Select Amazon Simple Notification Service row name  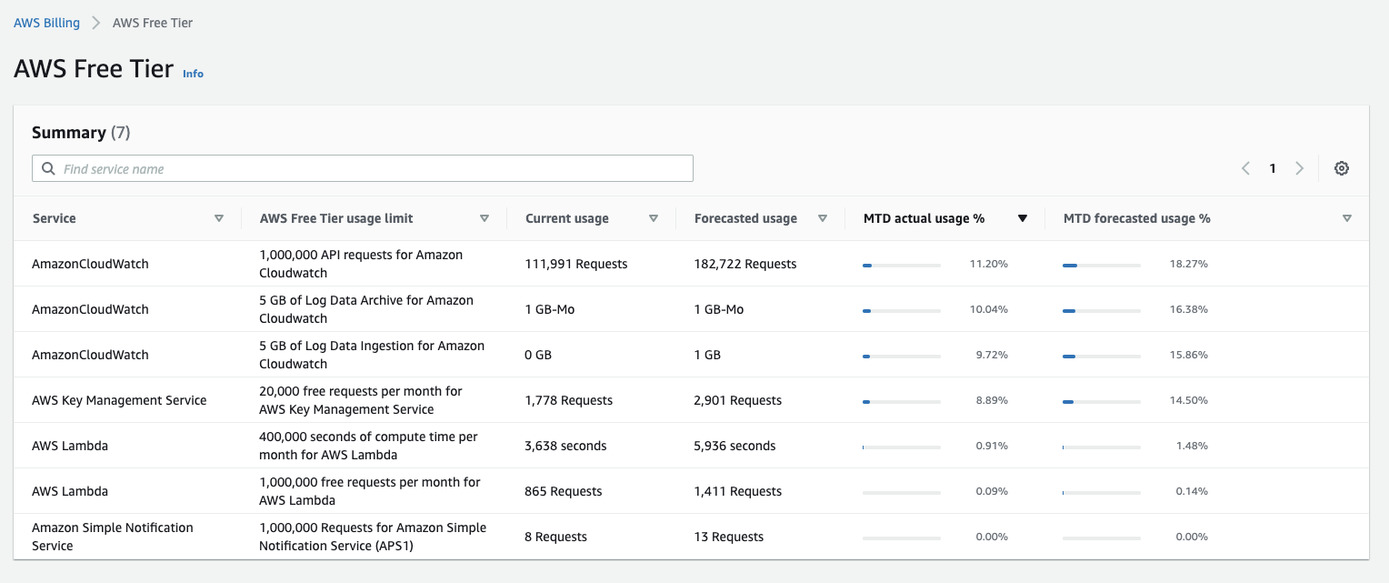113,536
